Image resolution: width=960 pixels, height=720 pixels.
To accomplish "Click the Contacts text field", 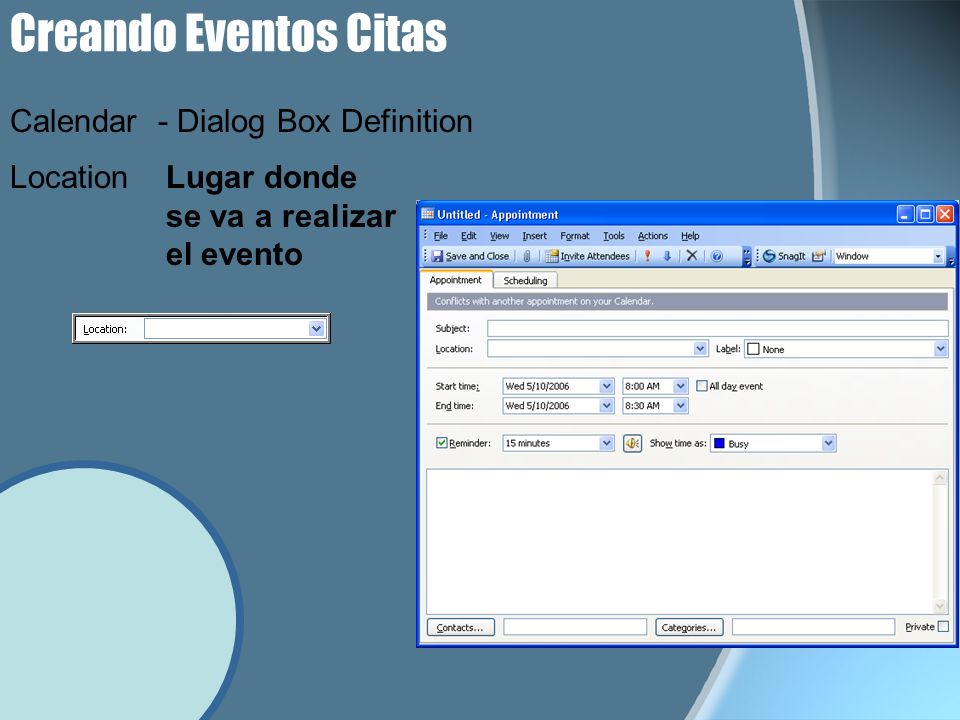I will point(575,627).
